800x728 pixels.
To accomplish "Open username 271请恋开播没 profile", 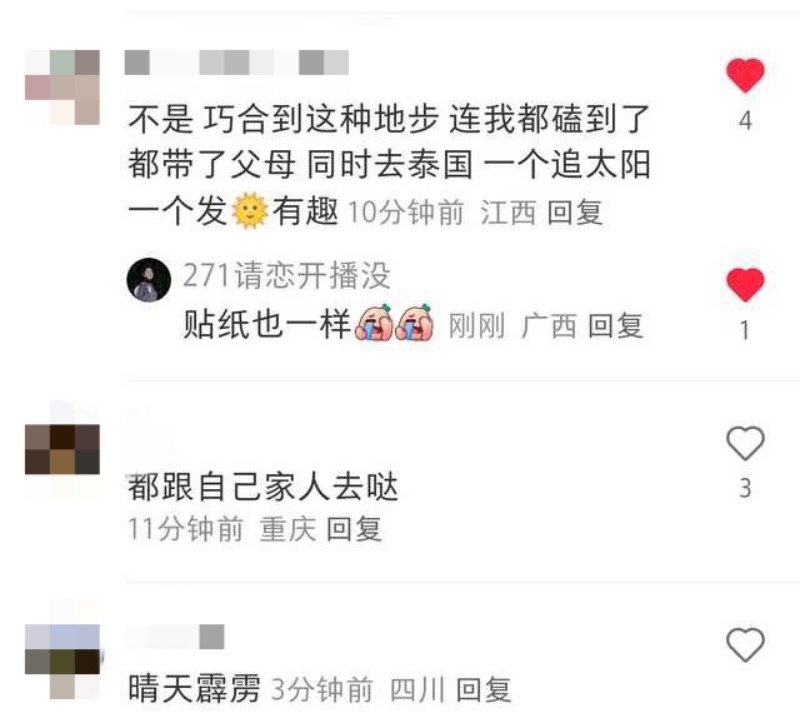I will click(287, 275).
